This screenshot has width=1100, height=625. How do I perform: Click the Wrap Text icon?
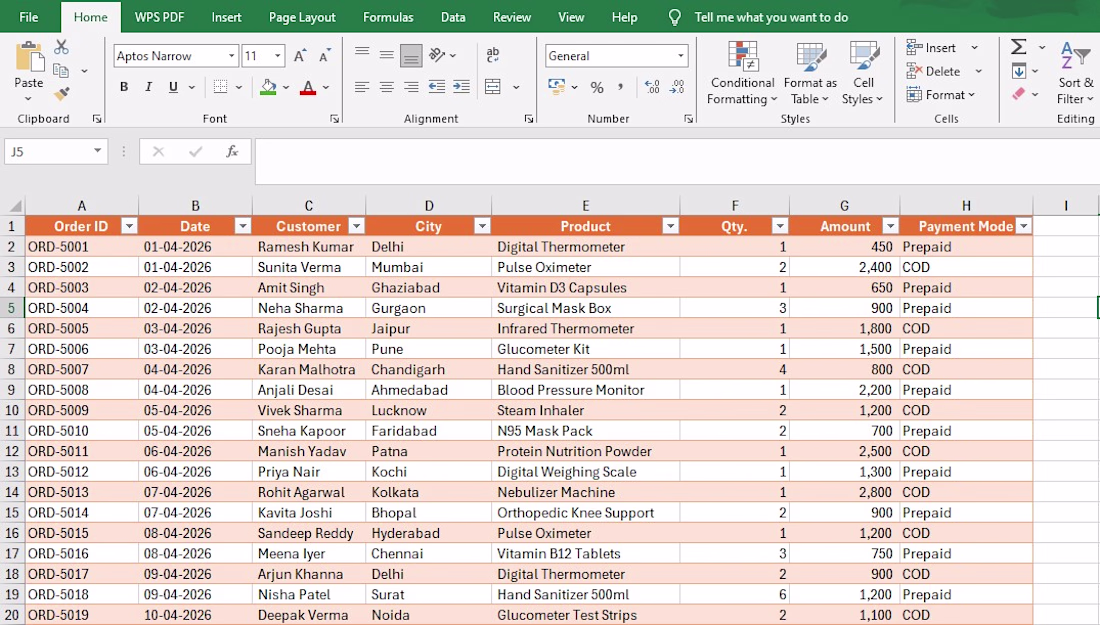tap(493, 55)
